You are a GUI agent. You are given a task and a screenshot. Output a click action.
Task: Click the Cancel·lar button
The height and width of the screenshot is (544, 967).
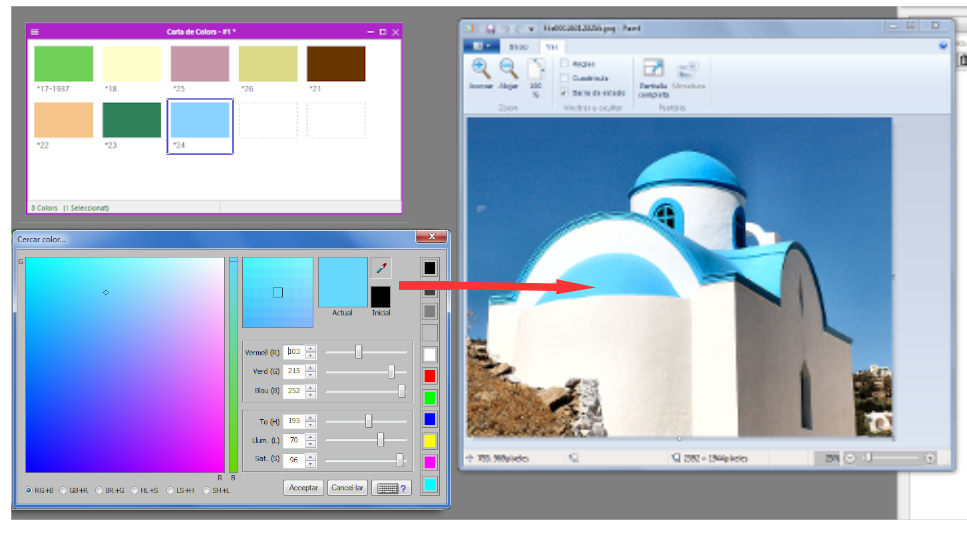tap(347, 488)
